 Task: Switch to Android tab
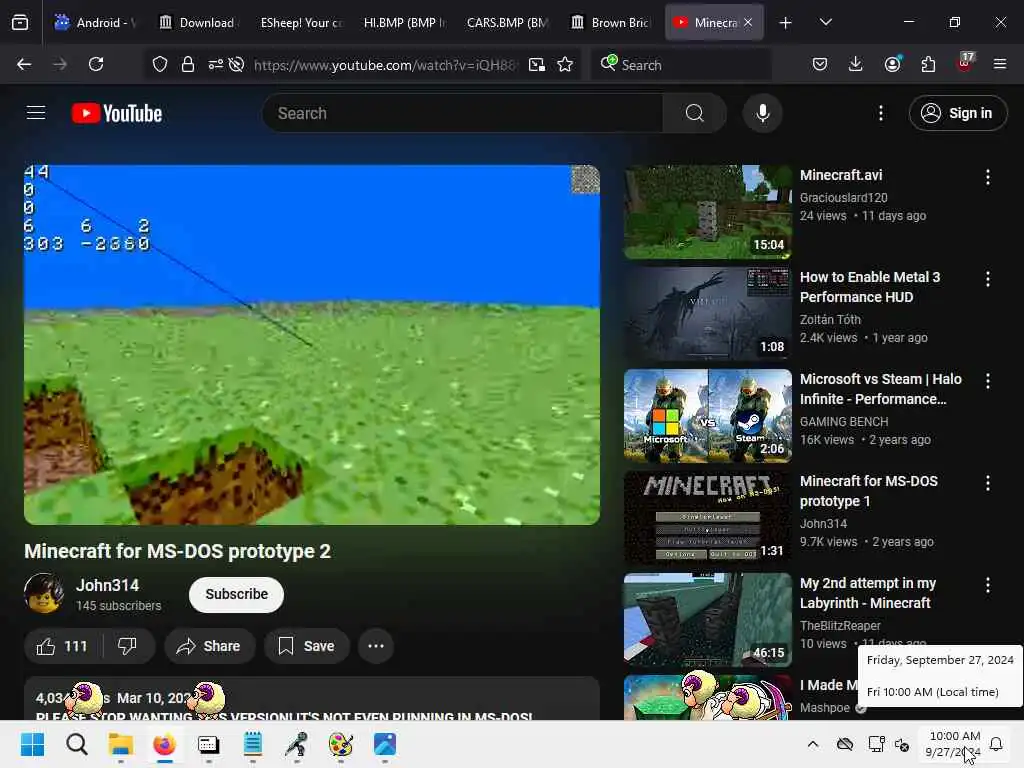click(96, 22)
